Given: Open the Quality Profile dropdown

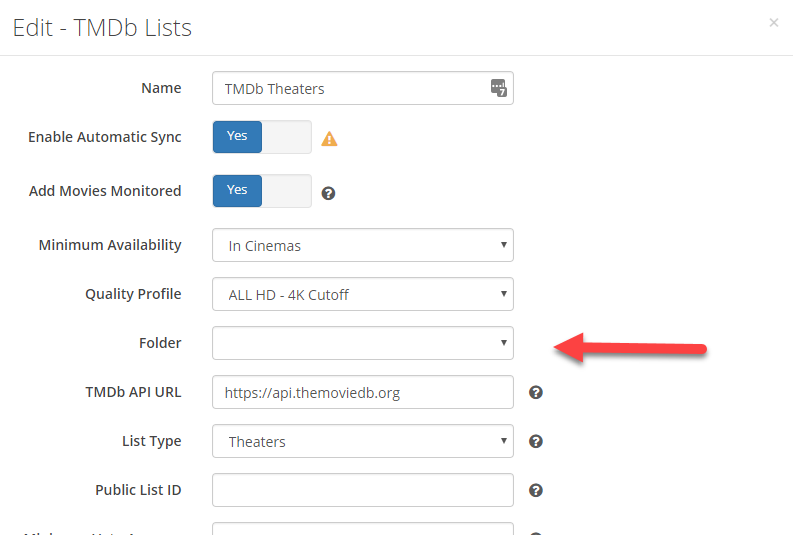Looking at the screenshot, I should [363, 294].
